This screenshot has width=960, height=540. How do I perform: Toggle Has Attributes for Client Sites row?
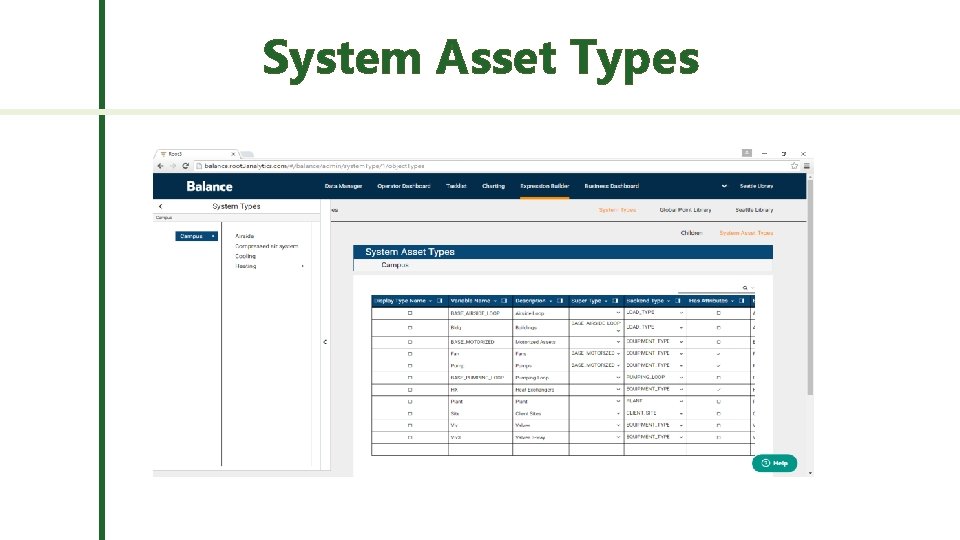coord(719,413)
